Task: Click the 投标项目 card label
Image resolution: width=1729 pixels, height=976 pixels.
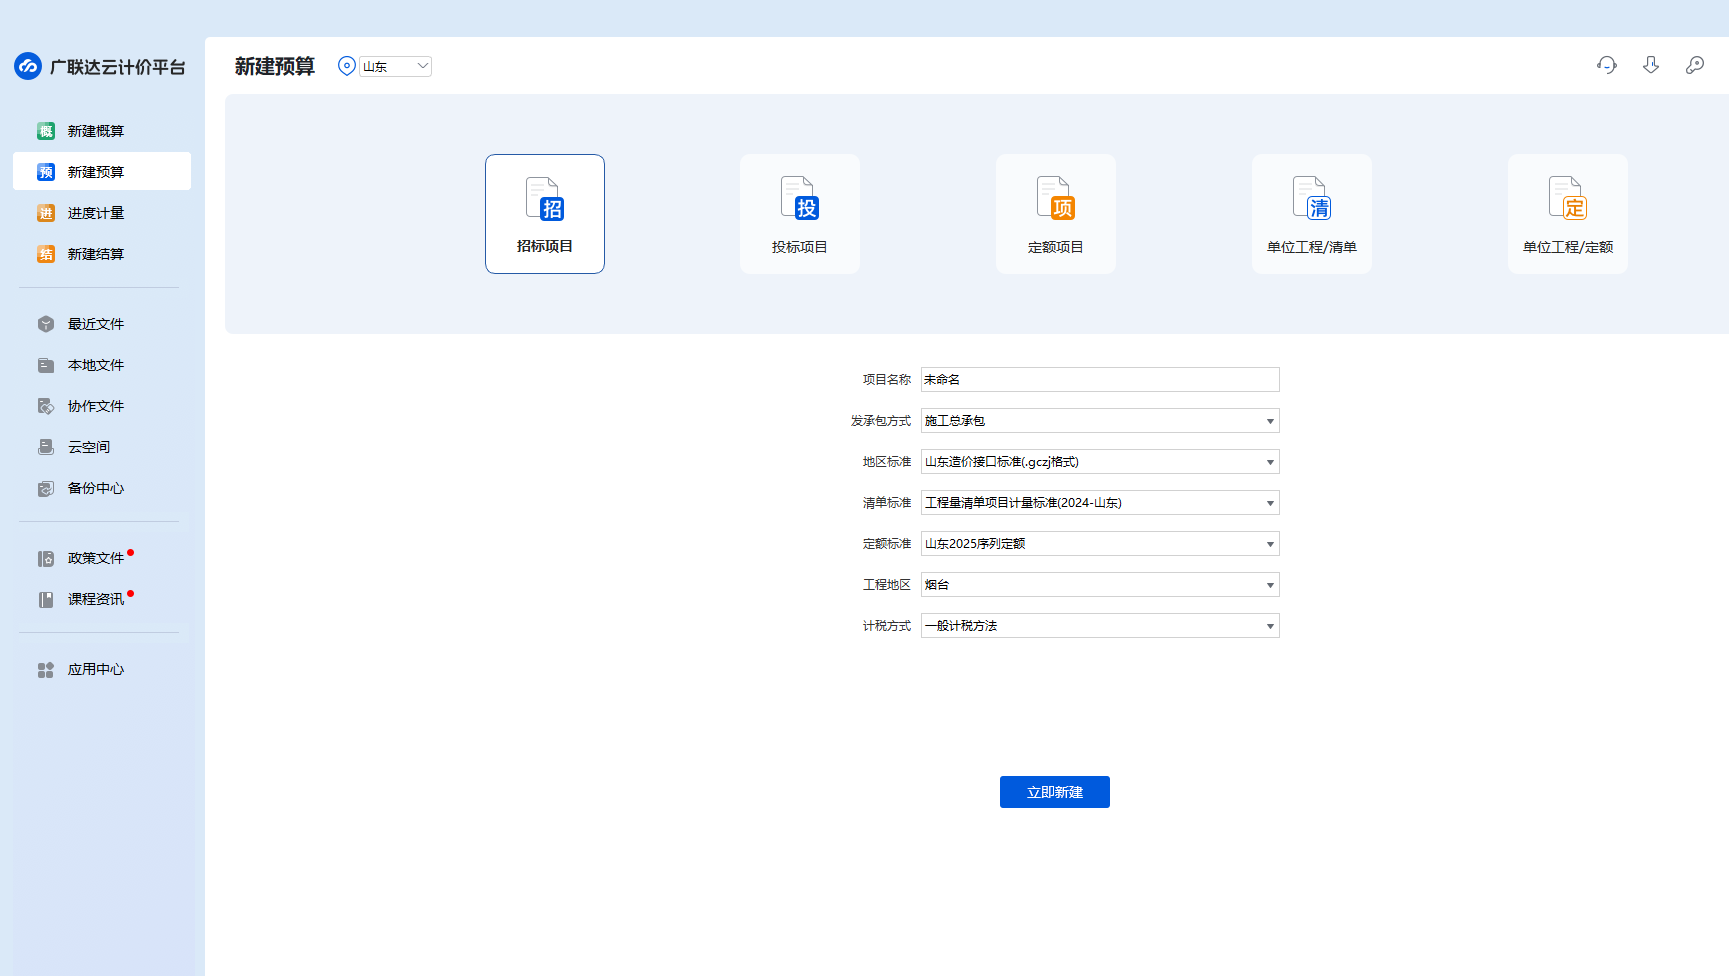Action: pyautogui.click(x=800, y=247)
